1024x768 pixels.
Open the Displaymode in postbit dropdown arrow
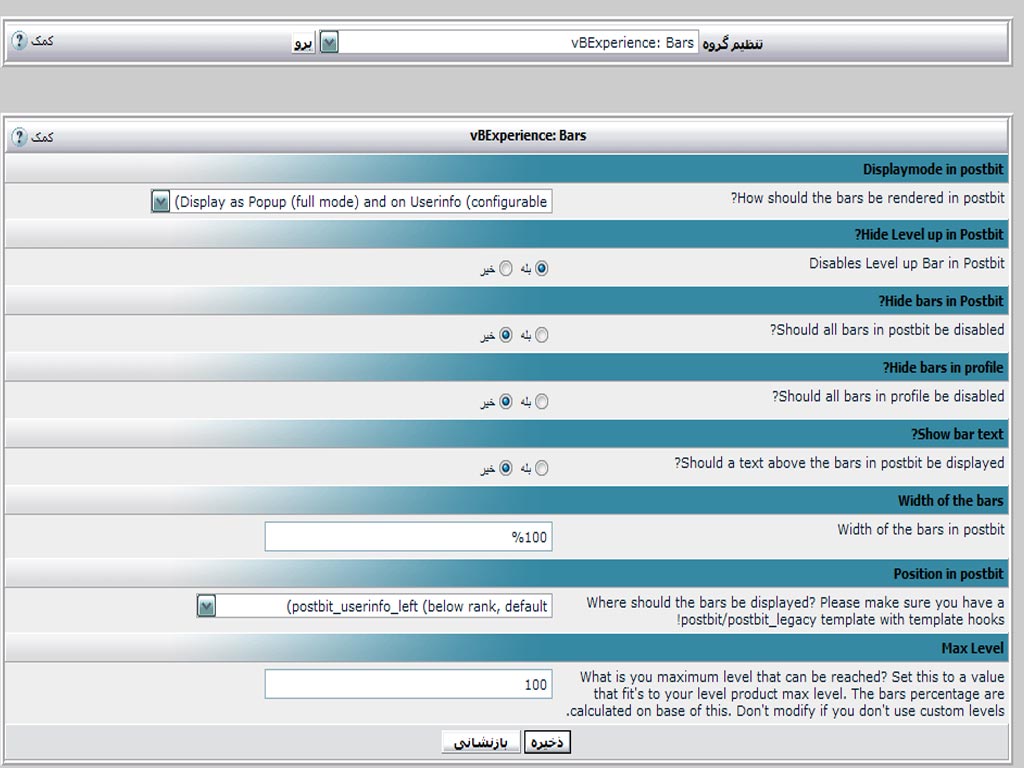(161, 201)
